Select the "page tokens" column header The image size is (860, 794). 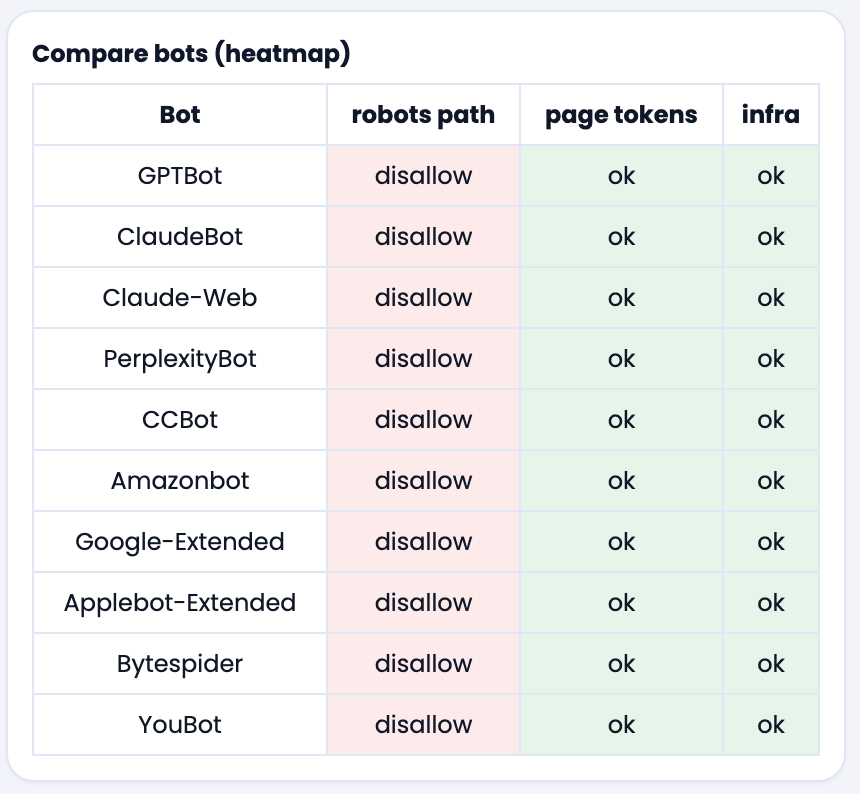[x=621, y=115]
